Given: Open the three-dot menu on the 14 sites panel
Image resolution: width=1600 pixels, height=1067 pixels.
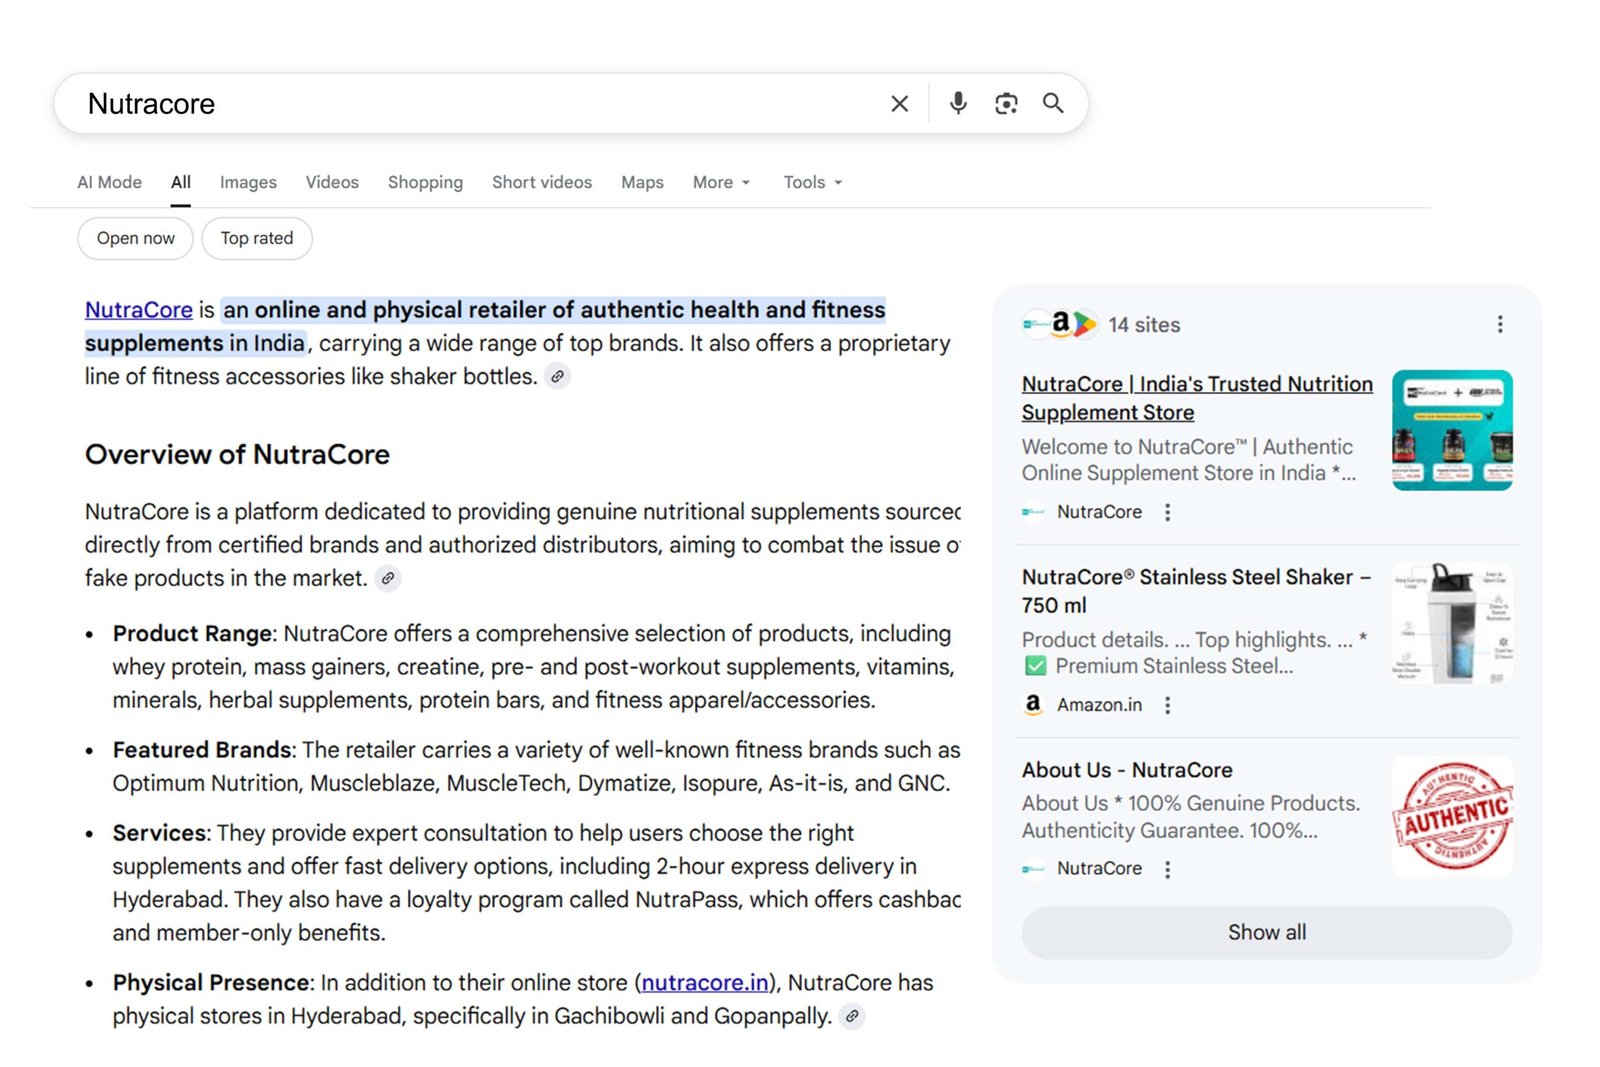Looking at the screenshot, I should tap(1500, 324).
